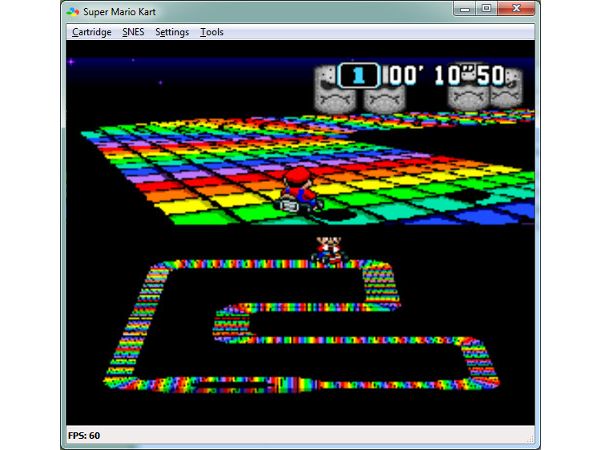Click Mario's kart on the track
The image size is (600, 450).
[x=298, y=189]
